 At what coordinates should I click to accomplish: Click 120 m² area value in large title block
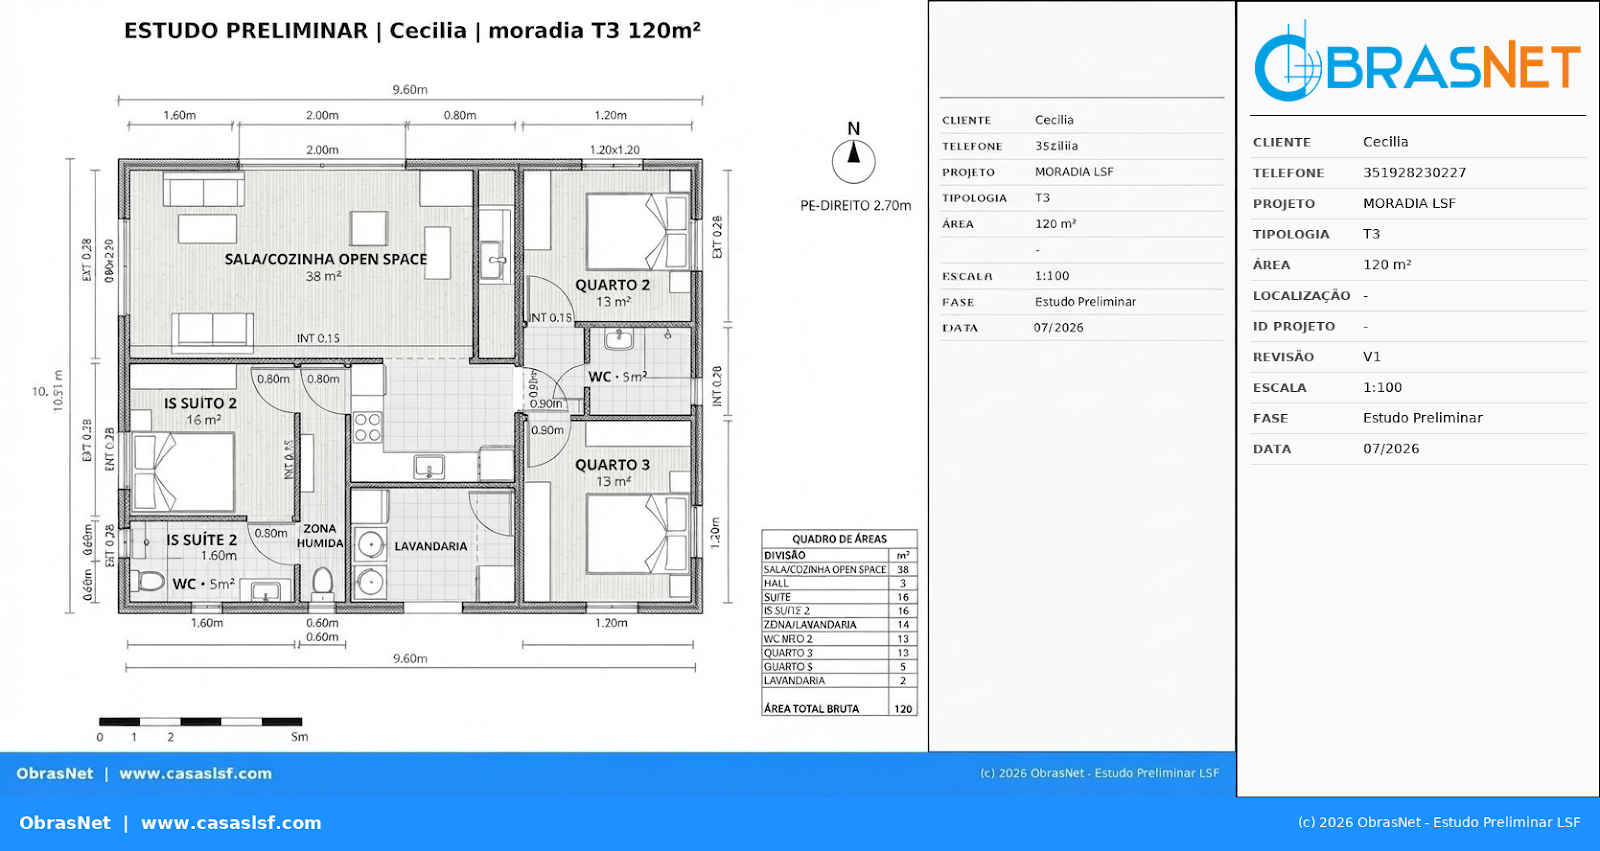click(x=1387, y=265)
